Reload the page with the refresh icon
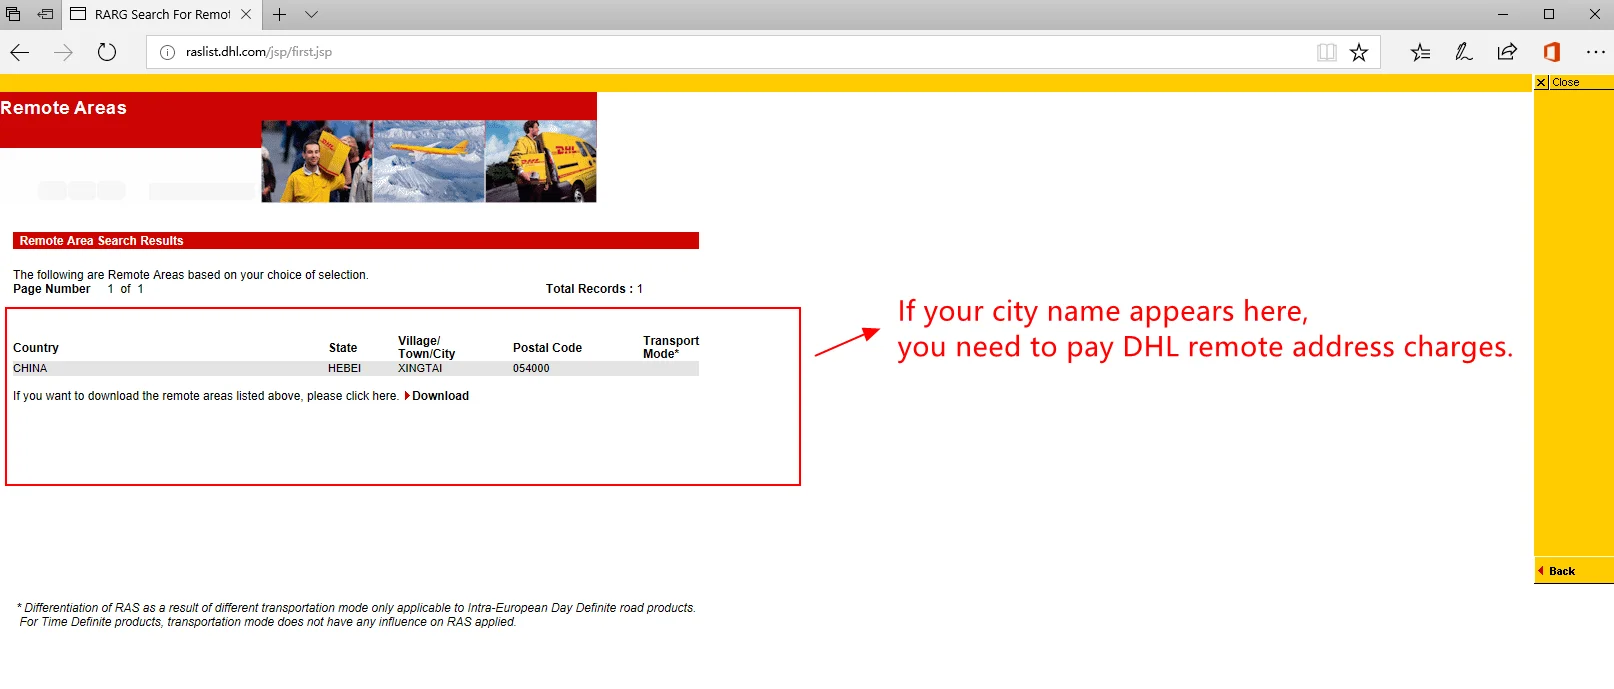The width and height of the screenshot is (1614, 689). coord(107,52)
